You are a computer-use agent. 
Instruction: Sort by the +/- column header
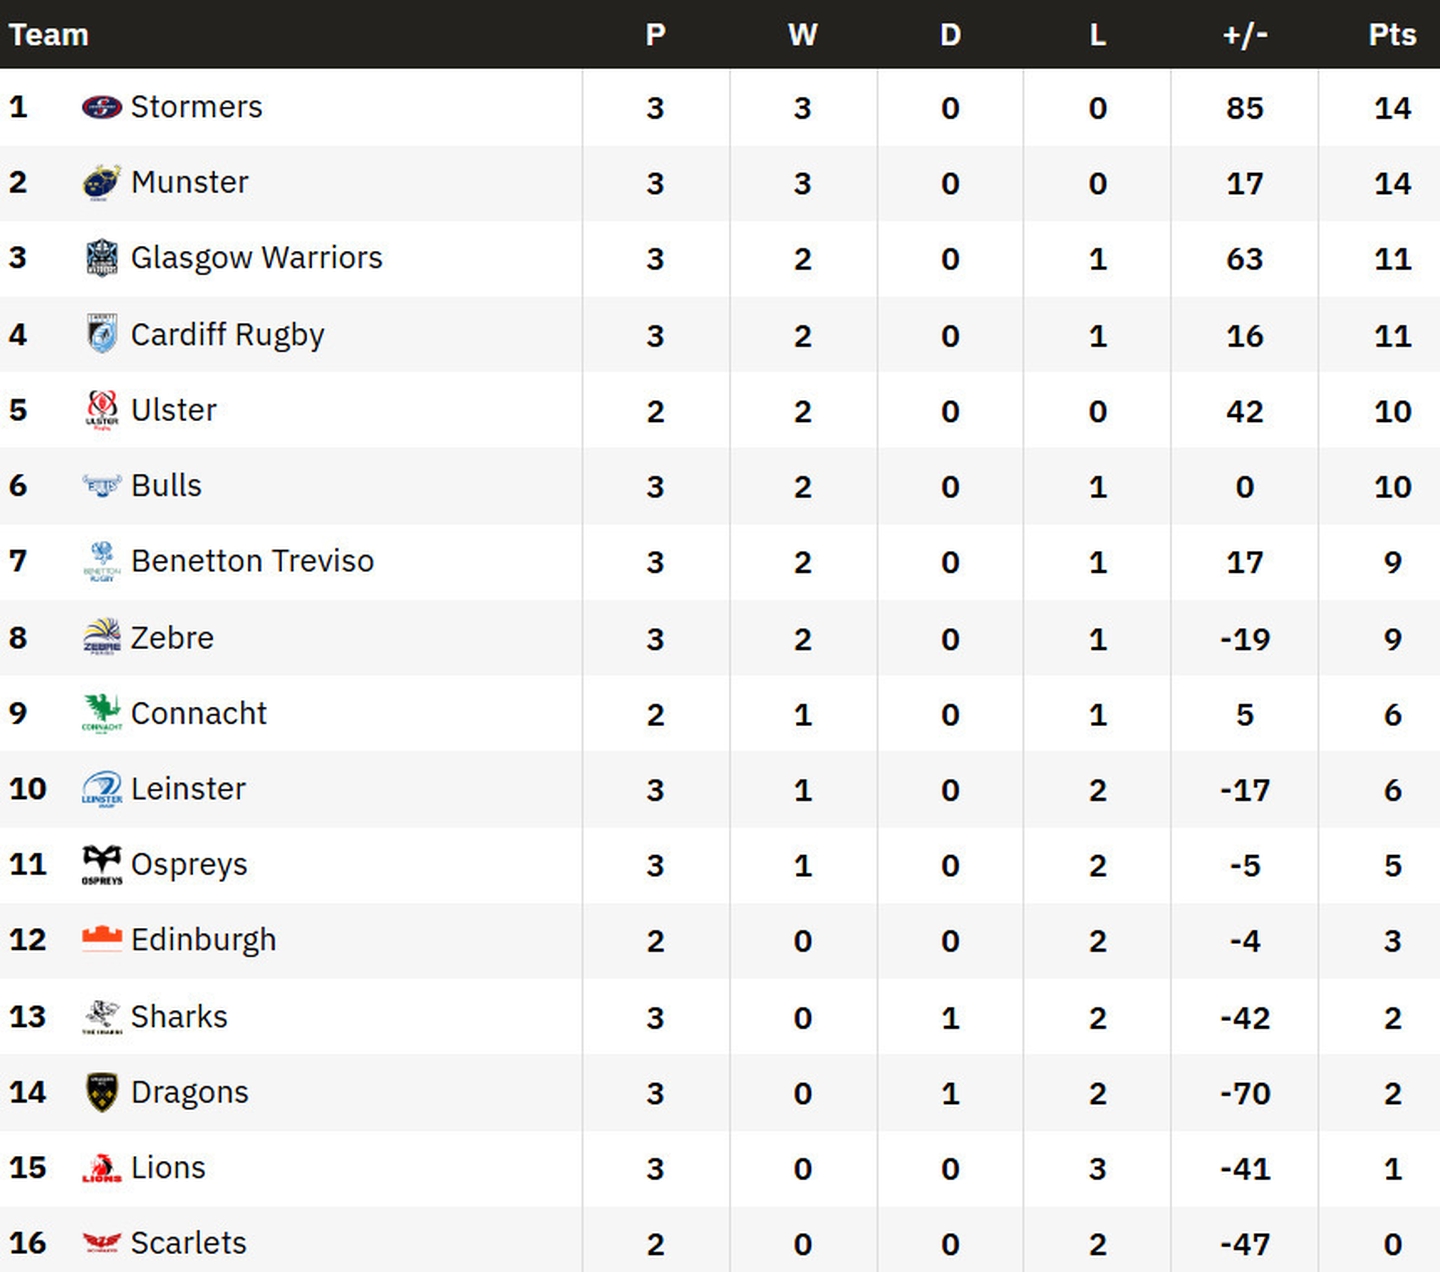1244,35
